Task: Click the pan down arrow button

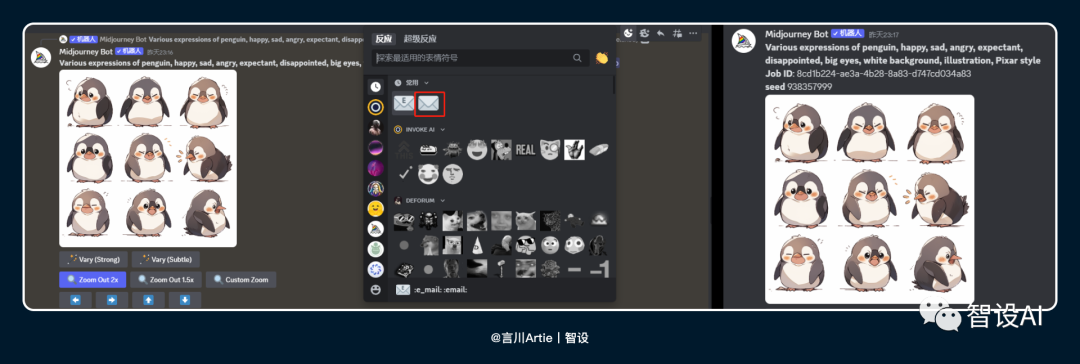Action: 185,300
